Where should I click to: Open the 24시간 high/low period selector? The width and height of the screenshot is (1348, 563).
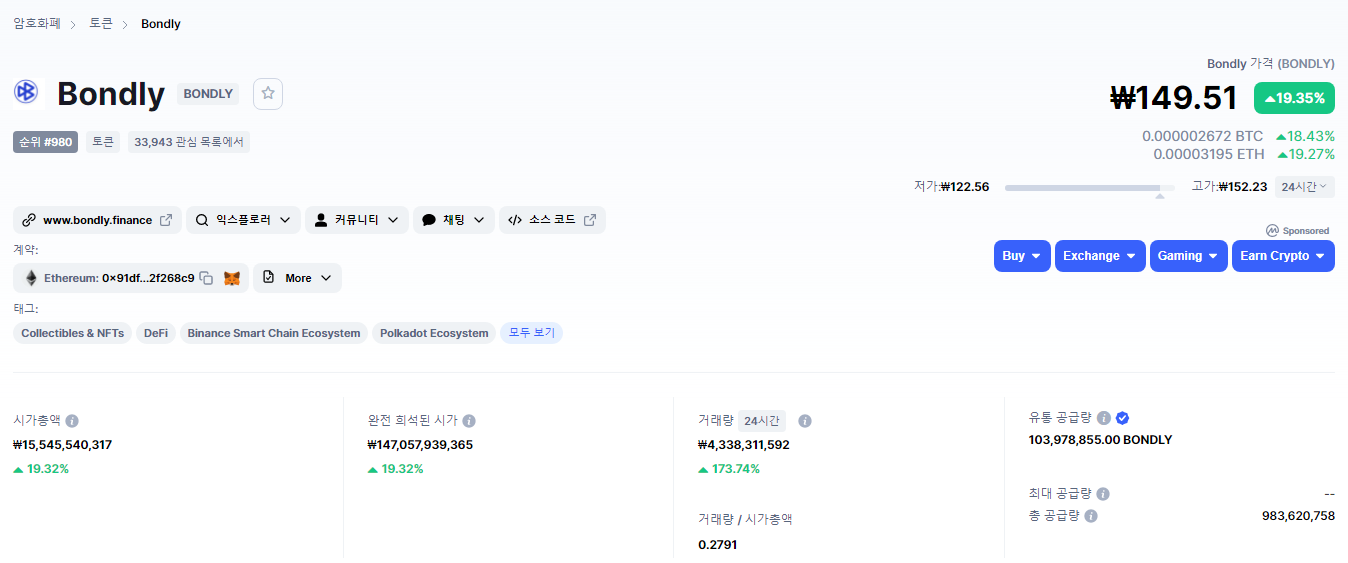[1304, 187]
